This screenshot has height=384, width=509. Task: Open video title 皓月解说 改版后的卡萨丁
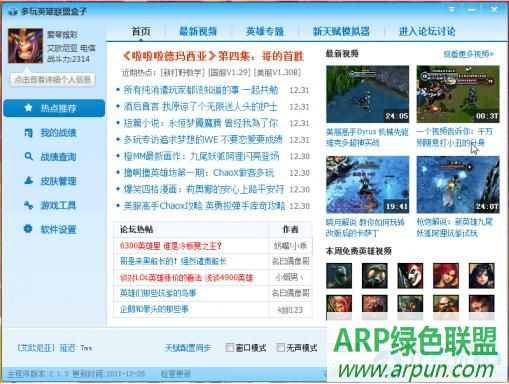[365, 228]
